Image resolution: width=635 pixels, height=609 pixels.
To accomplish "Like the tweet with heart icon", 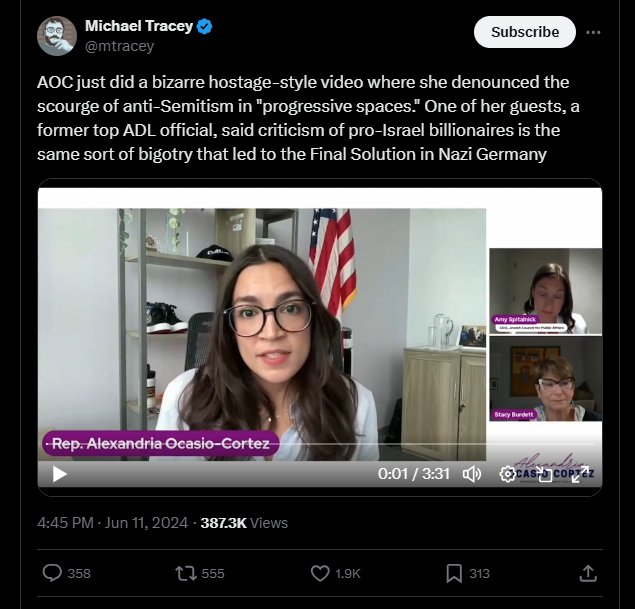I will 320,573.
